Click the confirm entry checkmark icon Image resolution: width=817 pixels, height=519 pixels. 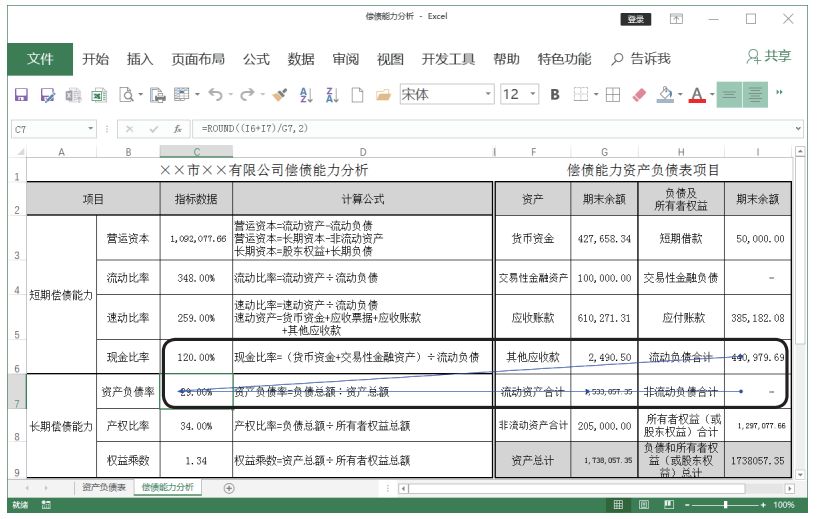point(154,129)
